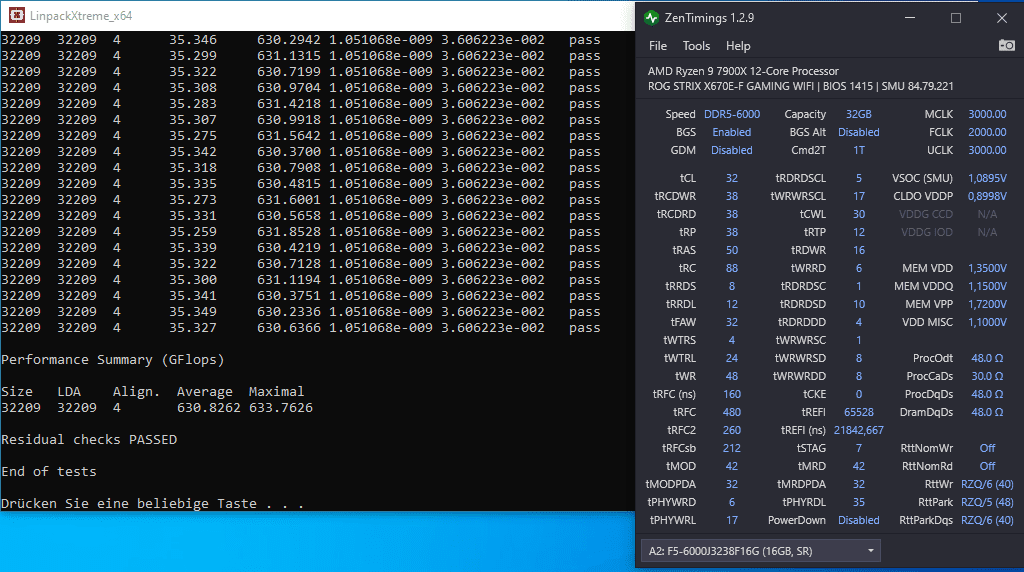Click the Cmd2T 1T value

coord(858,150)
